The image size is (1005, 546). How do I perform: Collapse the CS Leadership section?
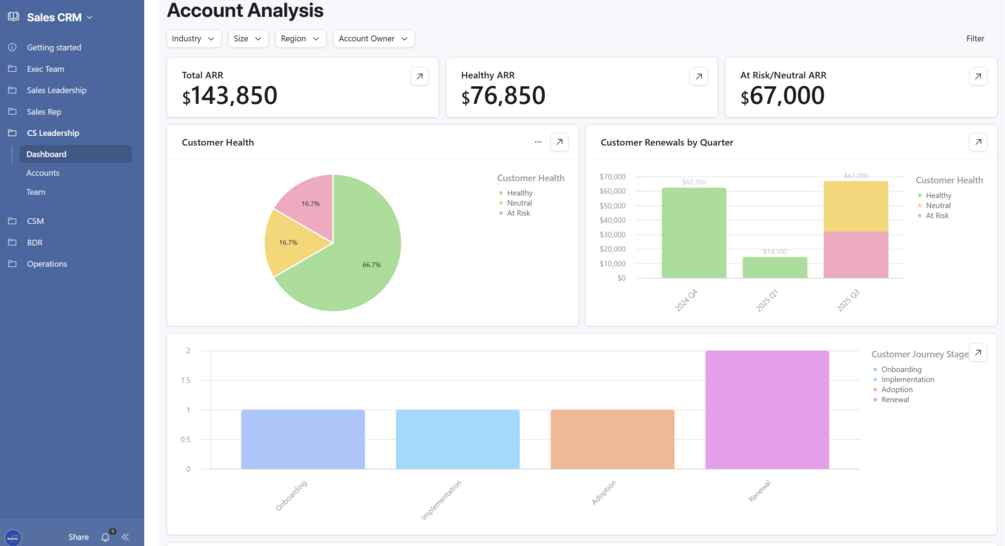(x=53, y=133)
